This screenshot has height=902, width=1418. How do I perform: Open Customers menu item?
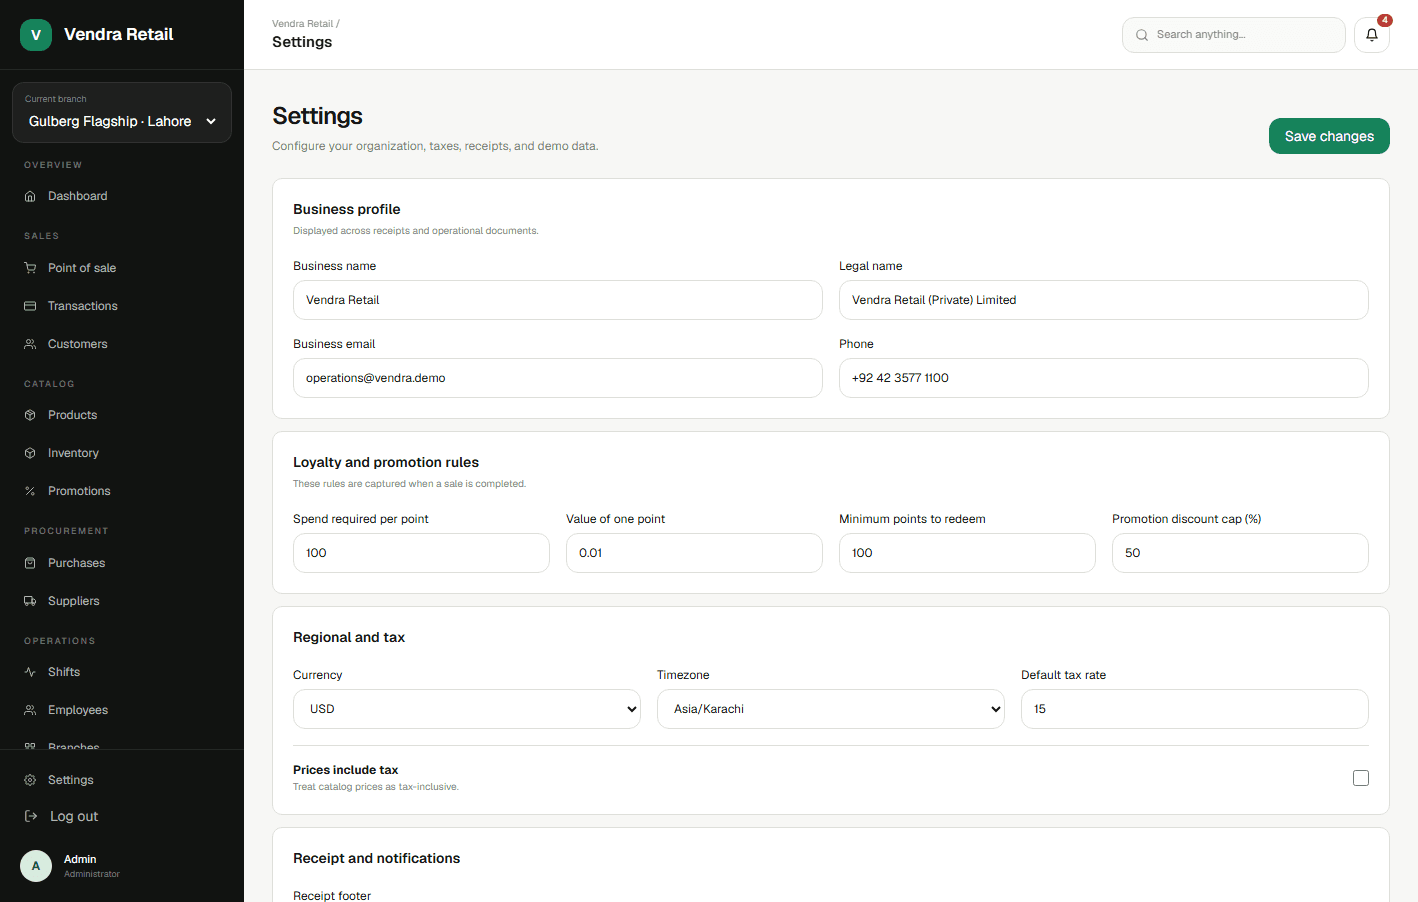(x=122, y=344)
